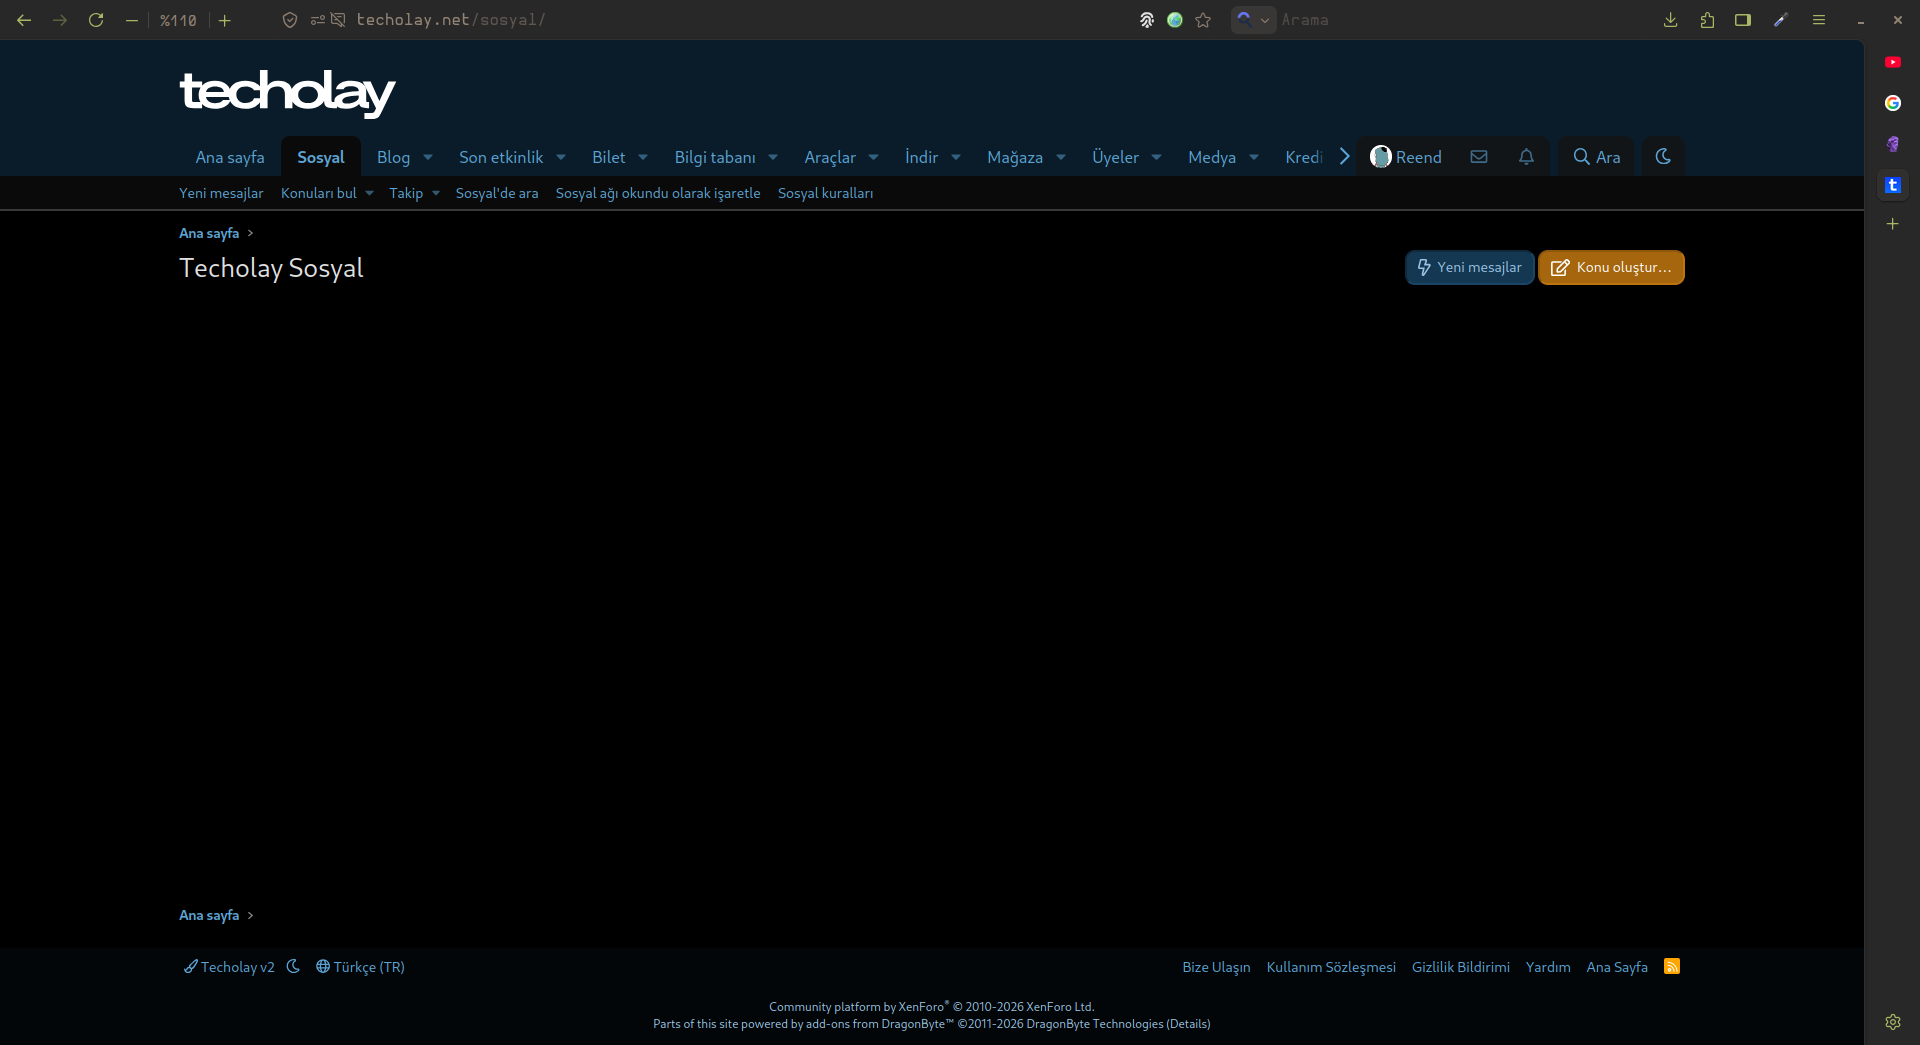
Task: Open the shield tracking protection icon
Action: (x=290, y=20)
